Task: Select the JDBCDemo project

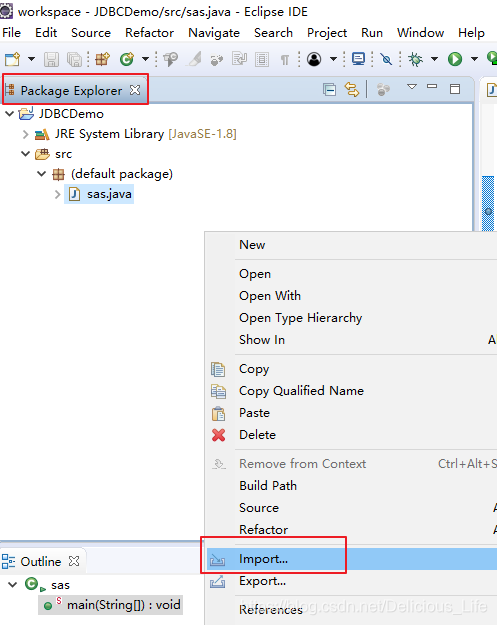Action: [x=71, y=114]
